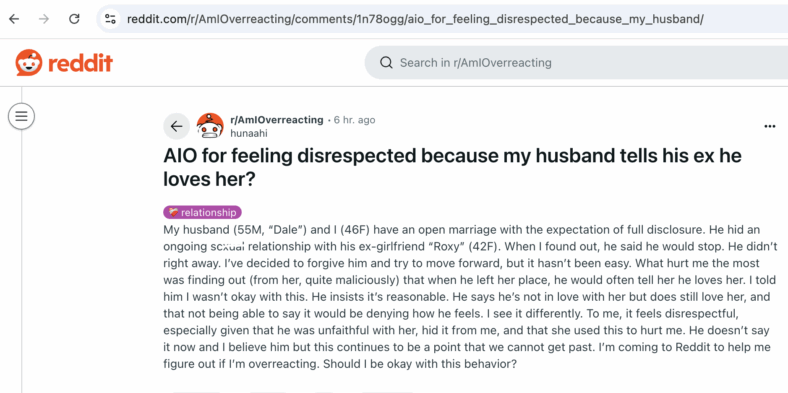
Task: Click the browser back arrow
Action: (x=14, y=19)
